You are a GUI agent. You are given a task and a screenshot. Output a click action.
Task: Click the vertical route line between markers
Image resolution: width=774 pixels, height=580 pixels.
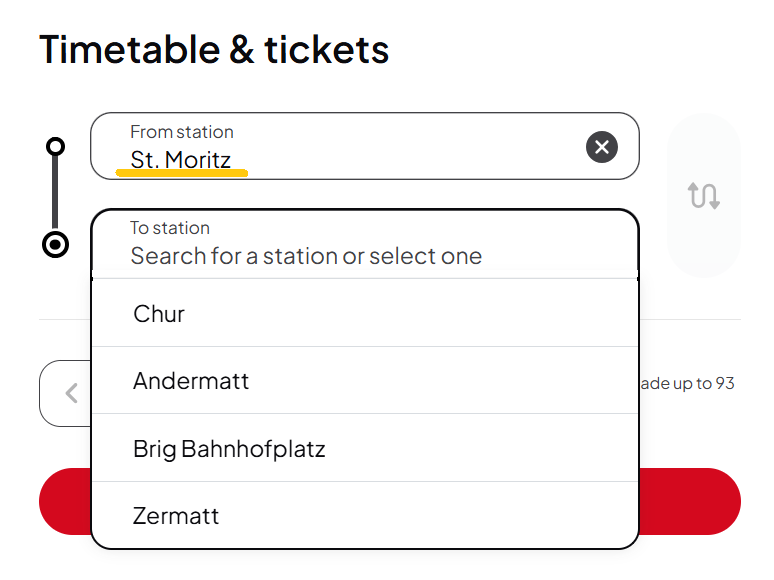tap(55, 193)
